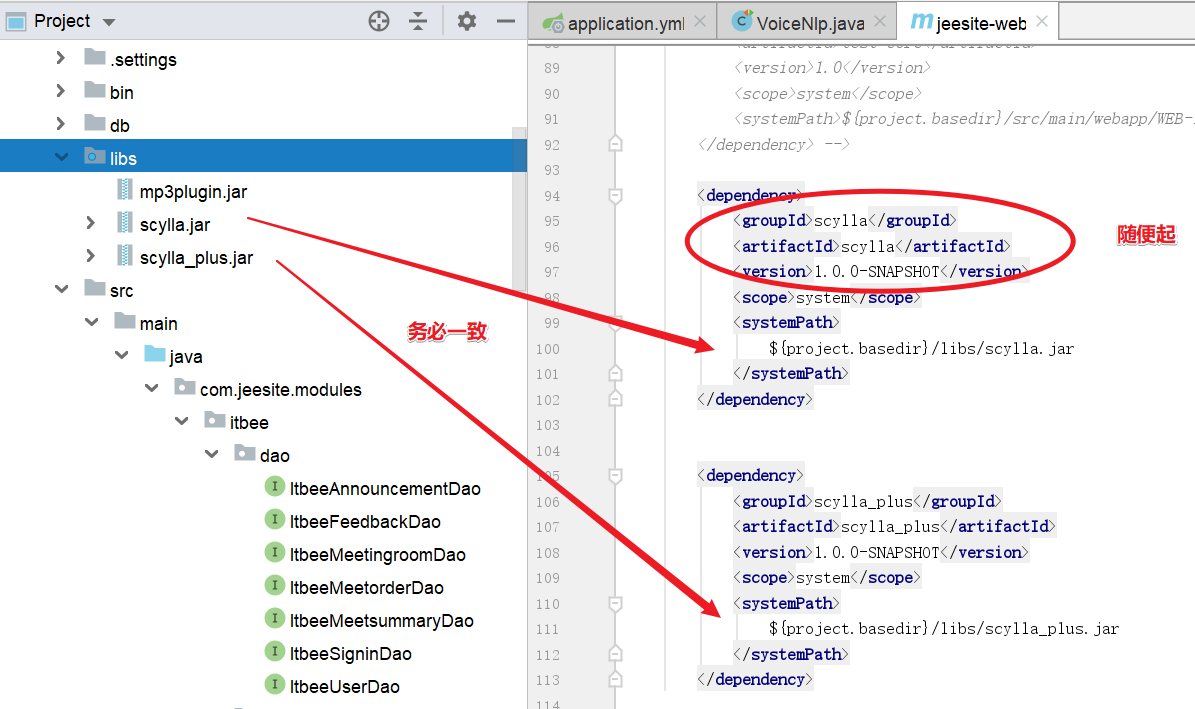Open ItbeeSigninDao from the tree
This screenshot has height=709, width=1195.
point(351,653)
